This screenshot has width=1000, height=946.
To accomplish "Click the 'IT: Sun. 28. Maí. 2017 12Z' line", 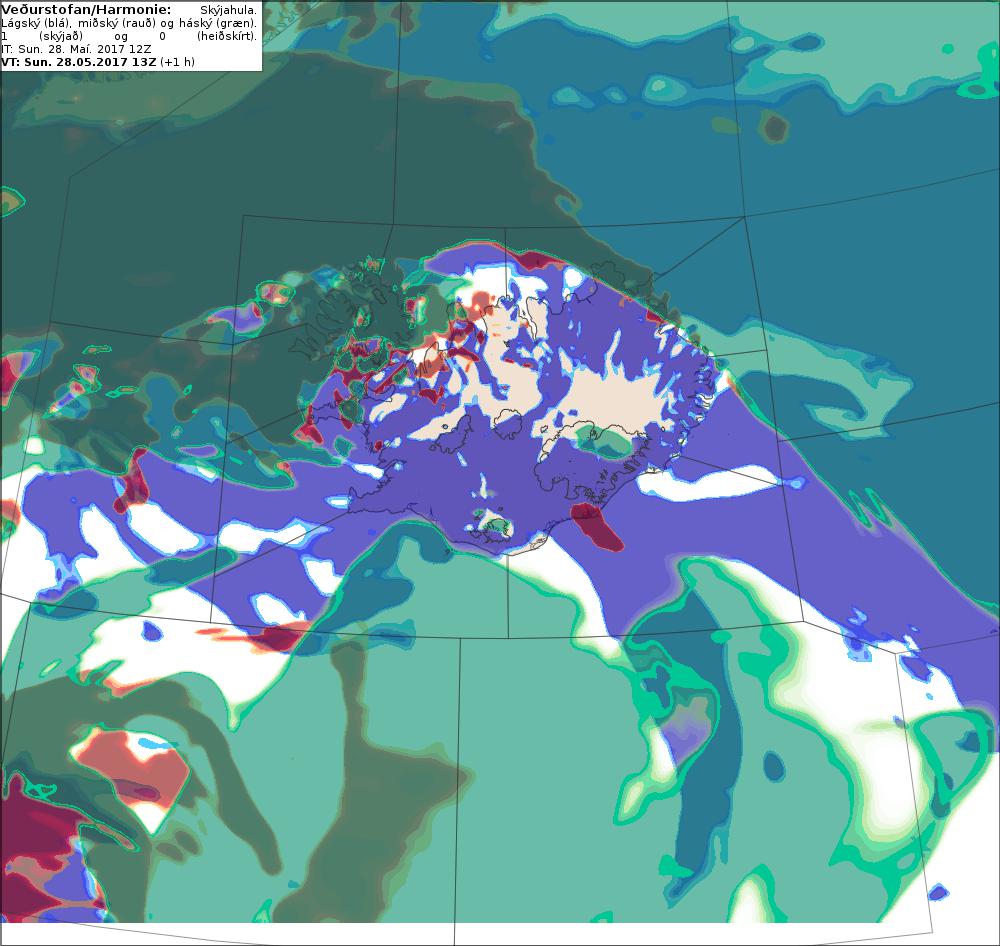I will (x=76, y=49).
